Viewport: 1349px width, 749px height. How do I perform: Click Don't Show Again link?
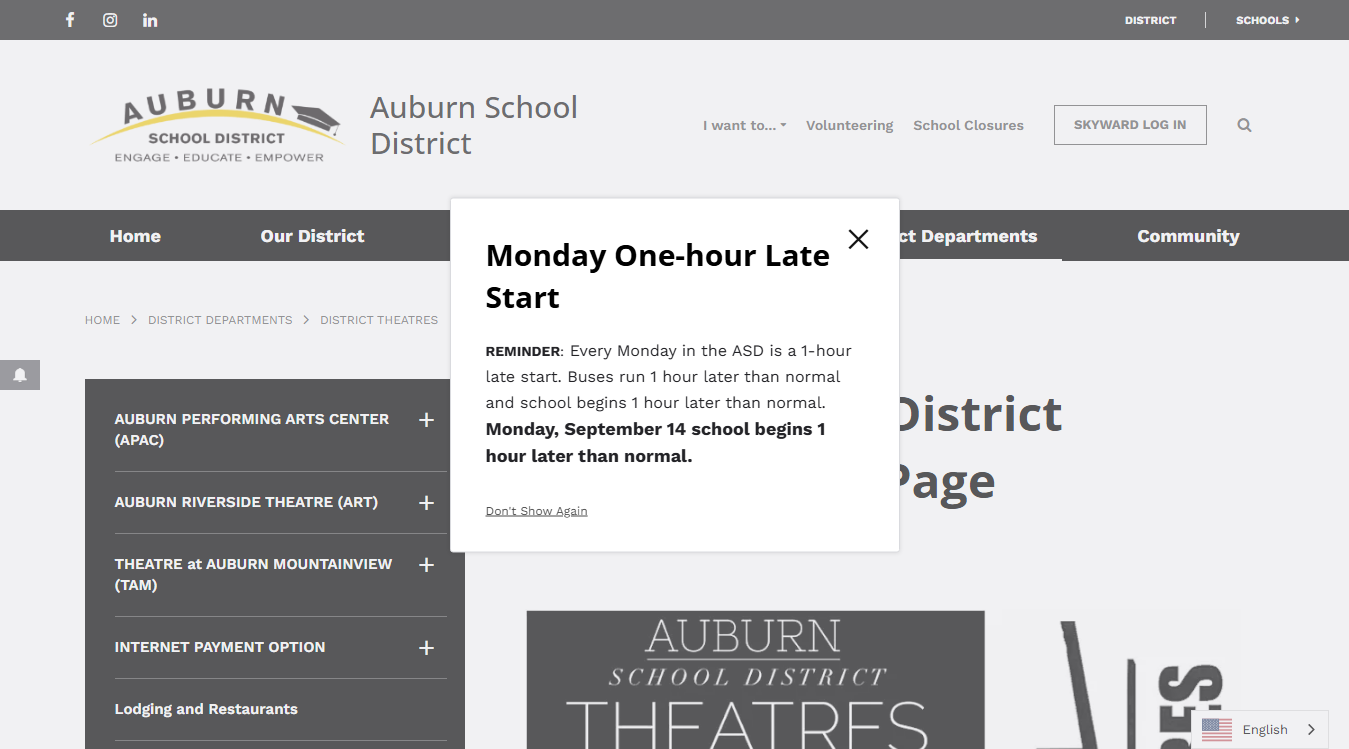click(x=536, y=511)
